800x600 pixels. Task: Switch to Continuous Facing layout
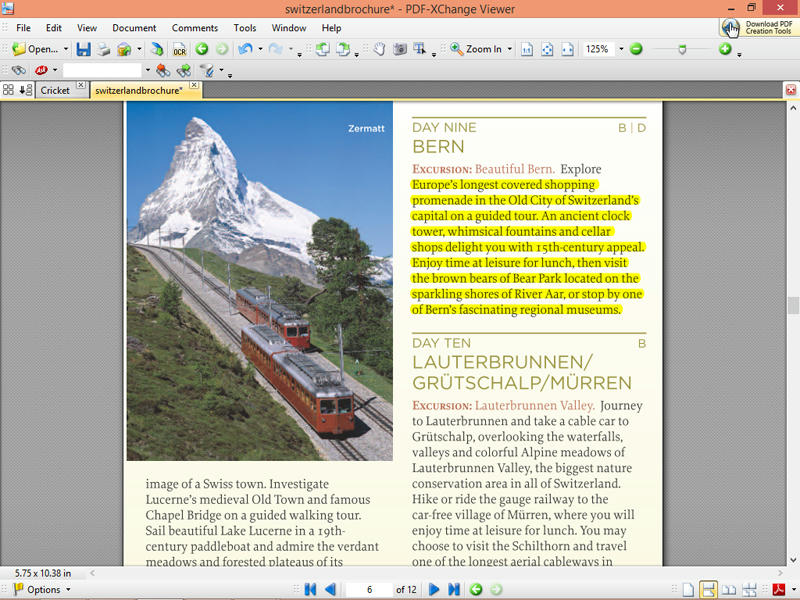(749, 590)
